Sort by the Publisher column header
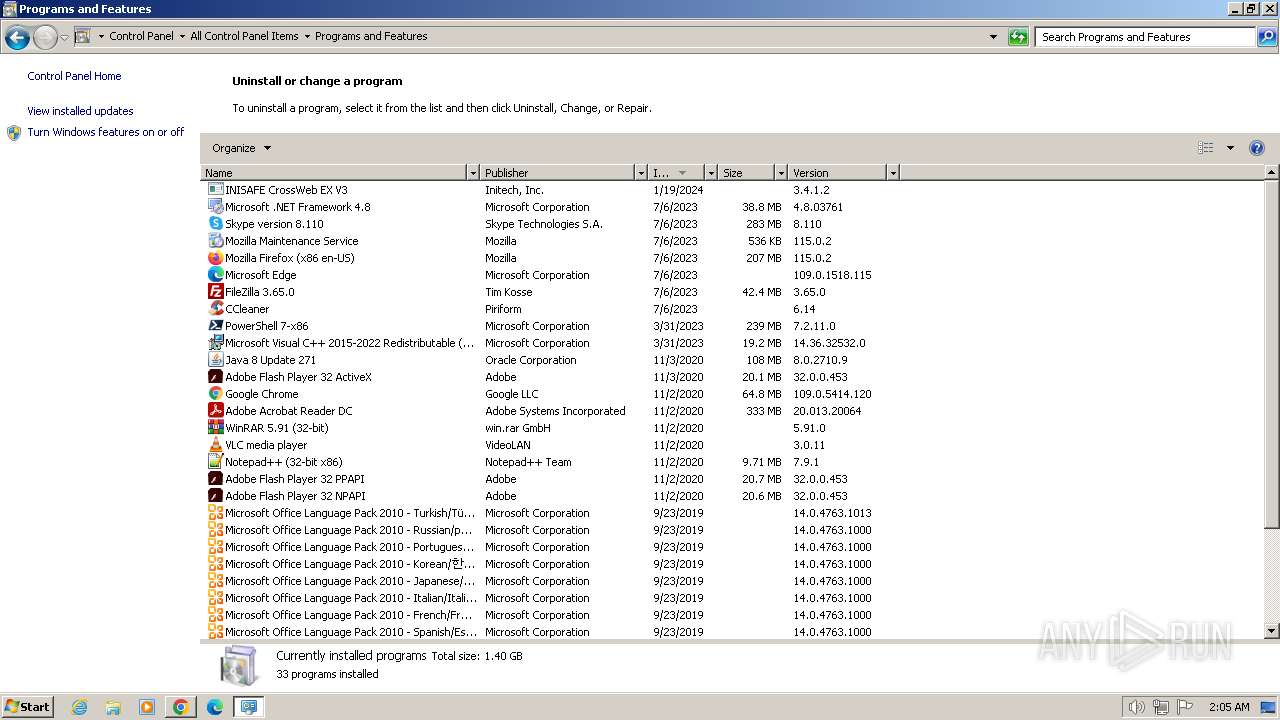 557,173
